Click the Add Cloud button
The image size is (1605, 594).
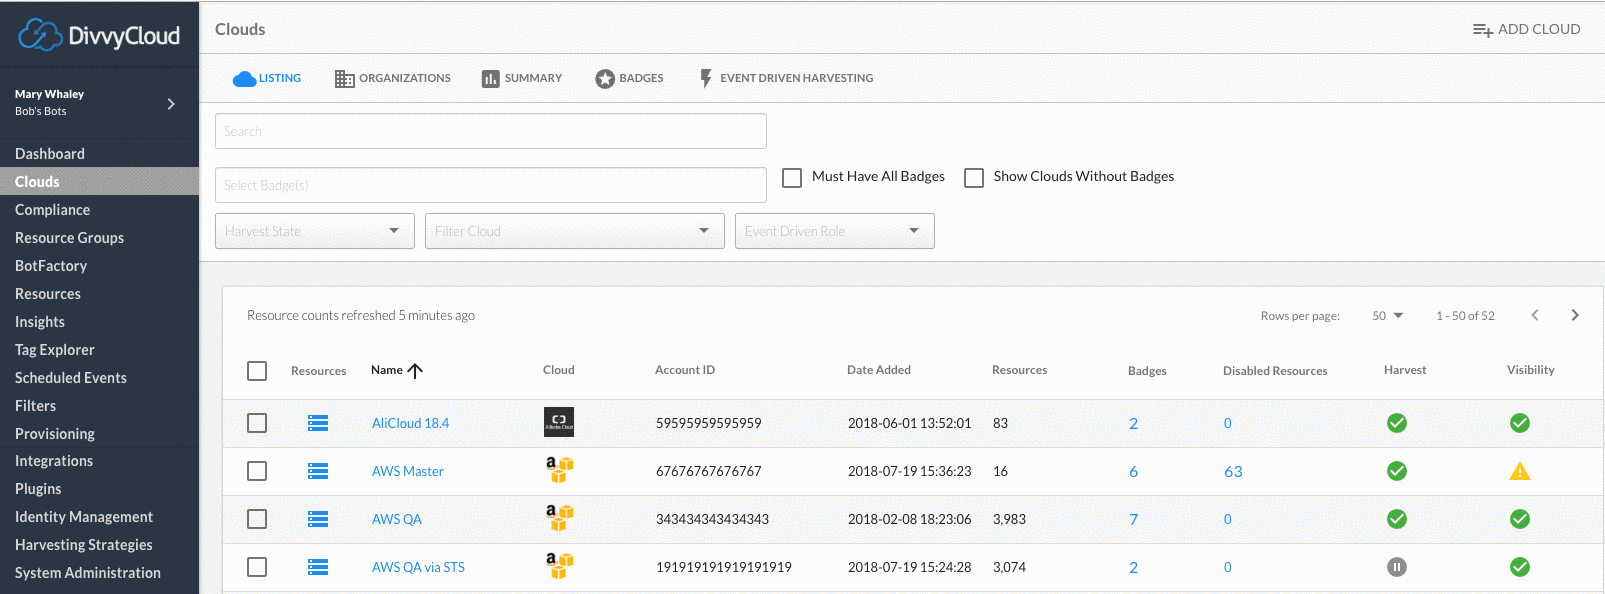tap(1527, 29)
